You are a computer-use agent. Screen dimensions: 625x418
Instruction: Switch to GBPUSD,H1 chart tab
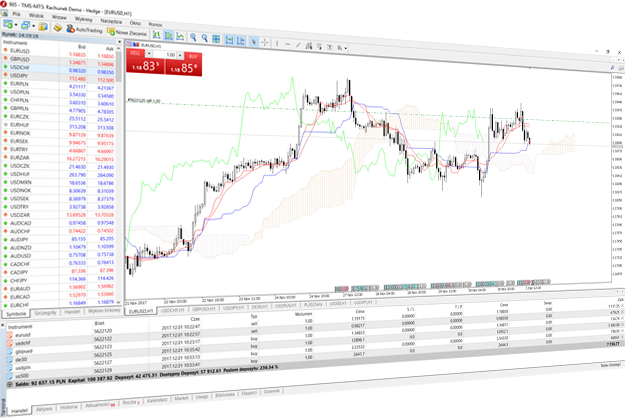[204, 308]
